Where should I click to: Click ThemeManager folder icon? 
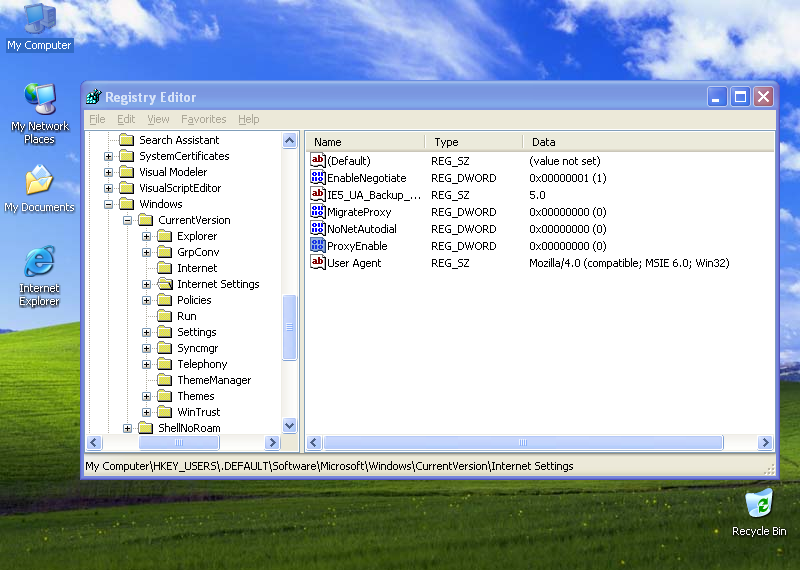(x=165, y=380)
